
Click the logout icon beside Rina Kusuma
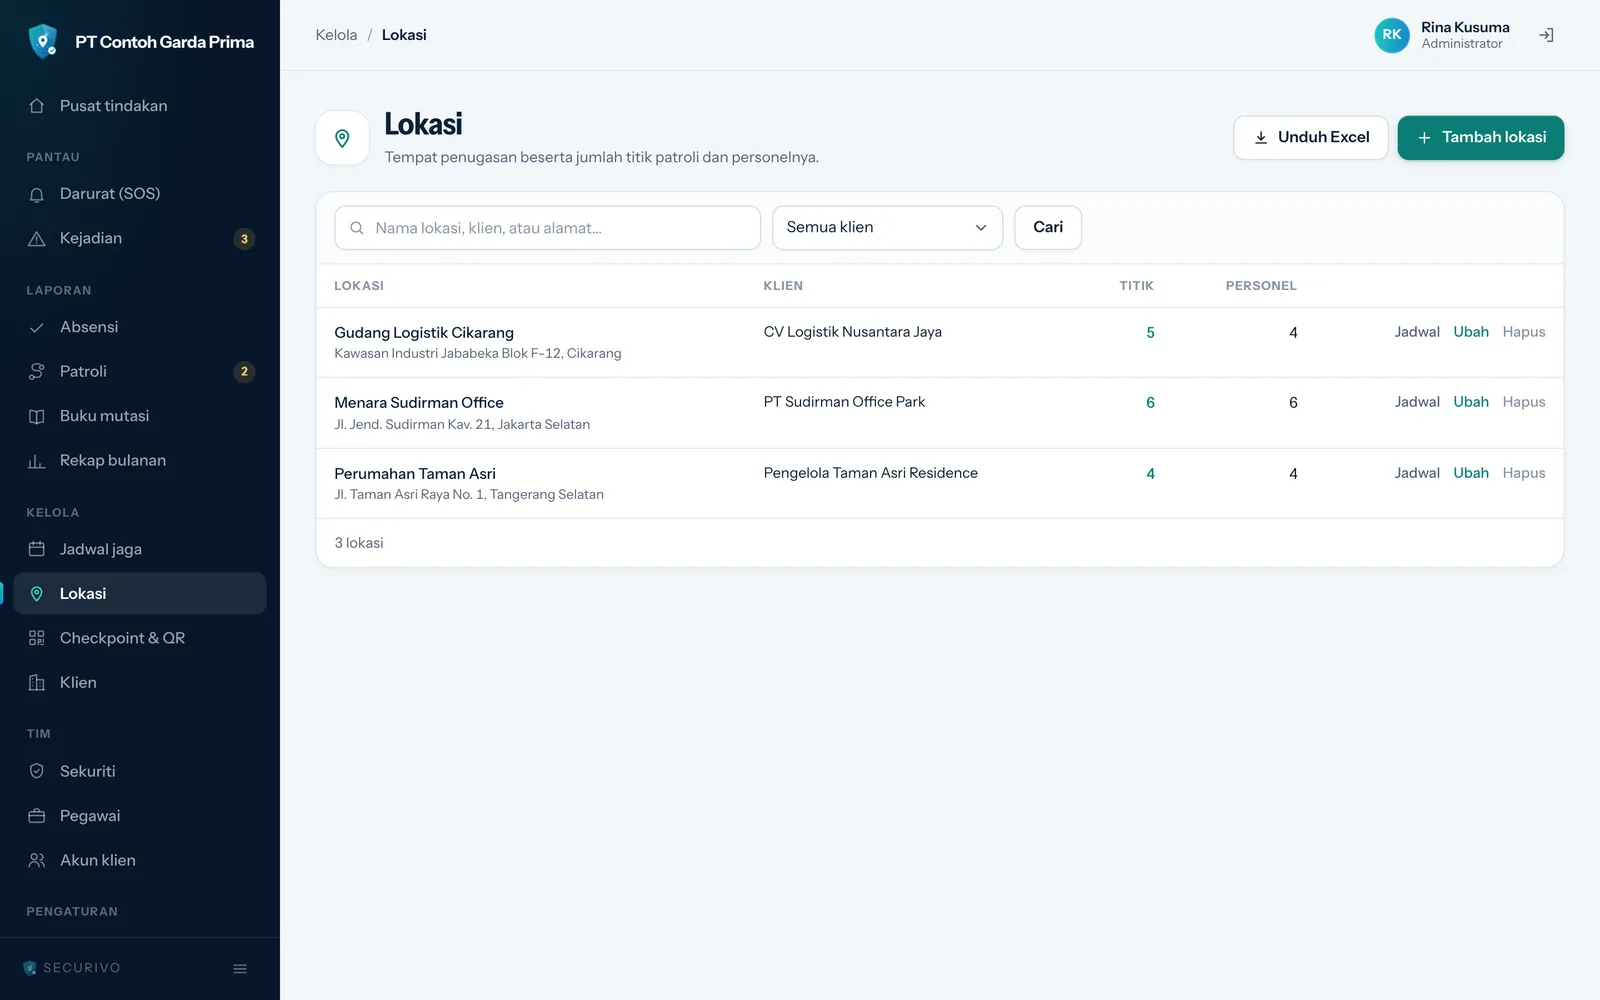point(1546,35)
